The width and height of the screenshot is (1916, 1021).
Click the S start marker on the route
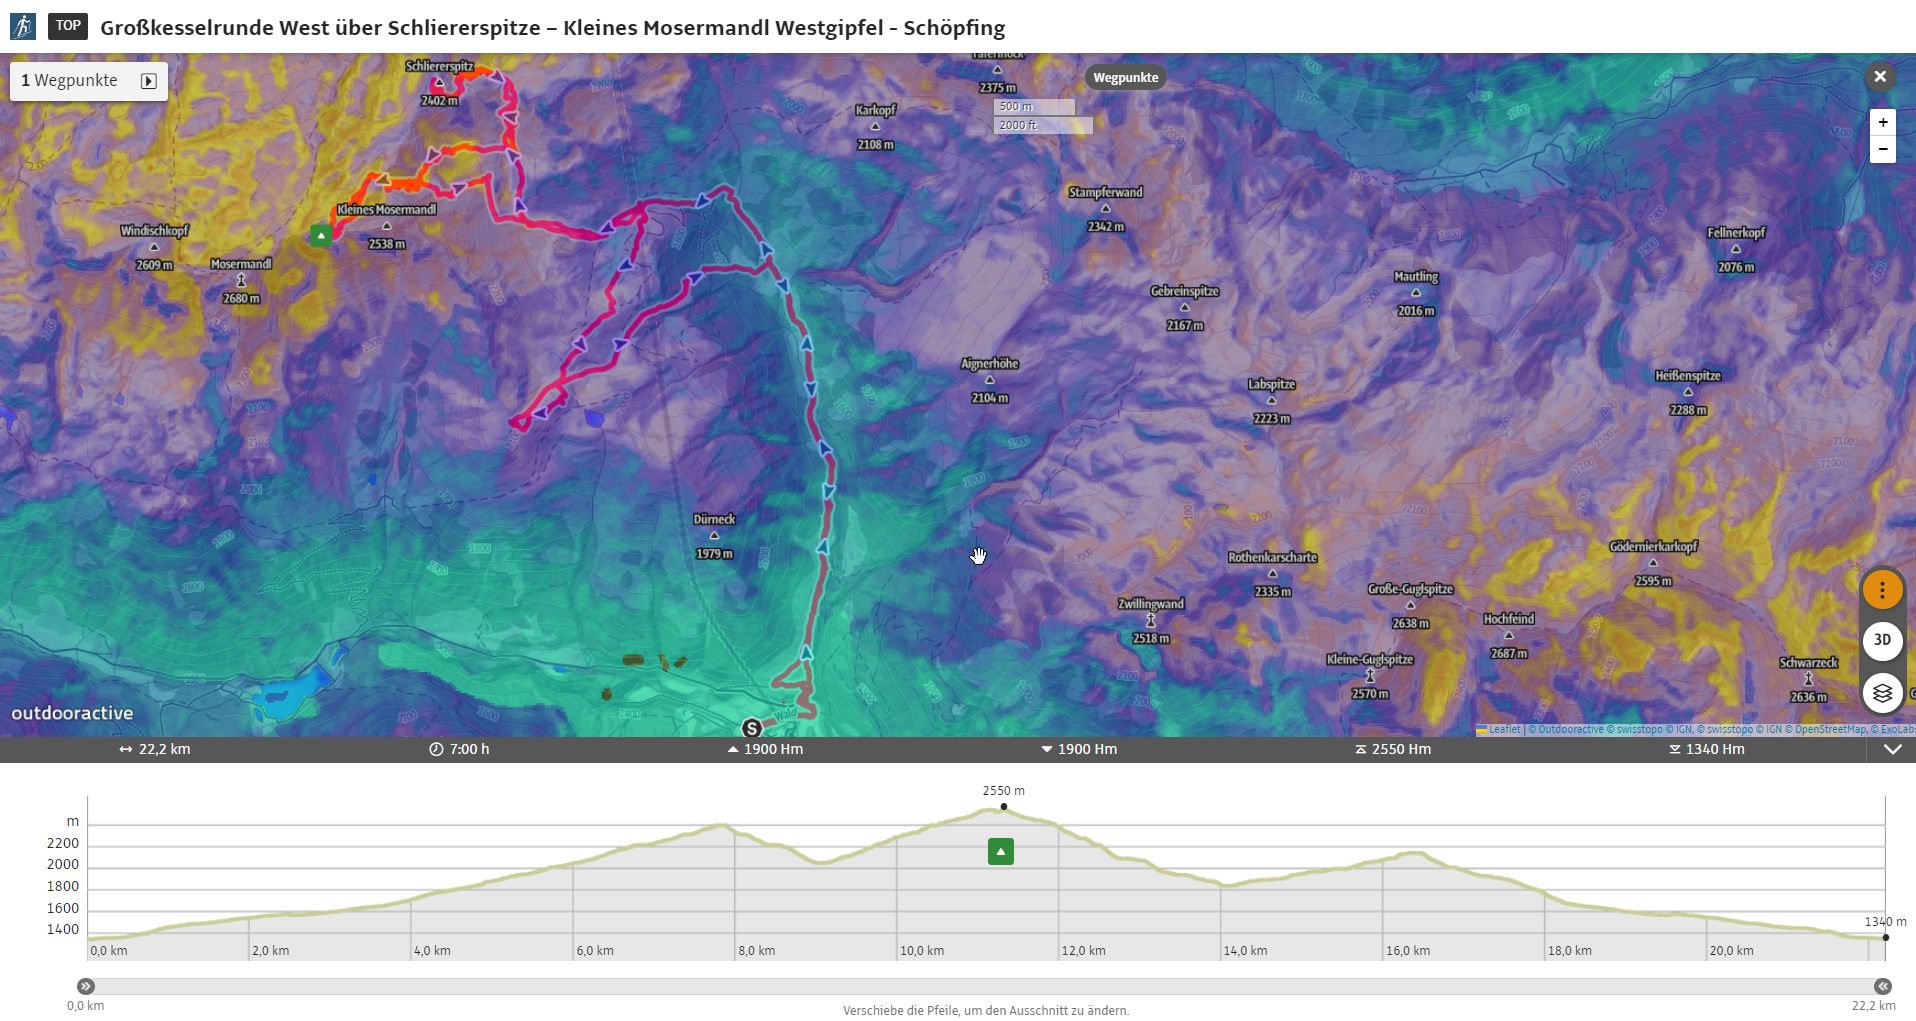752,728
